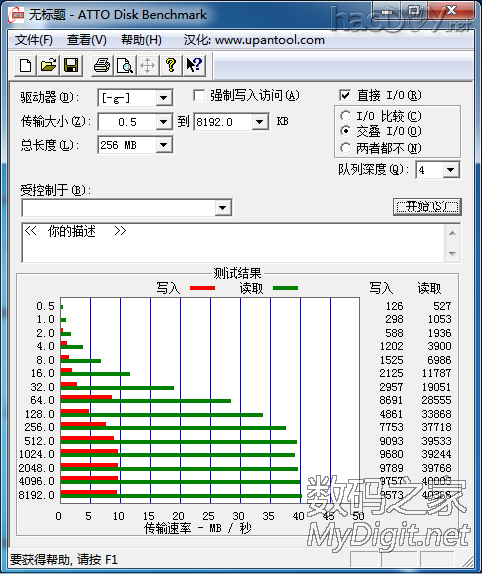Expand the 总长度 256 MB dropdown

pyautogui.click(x=164, y=145)
